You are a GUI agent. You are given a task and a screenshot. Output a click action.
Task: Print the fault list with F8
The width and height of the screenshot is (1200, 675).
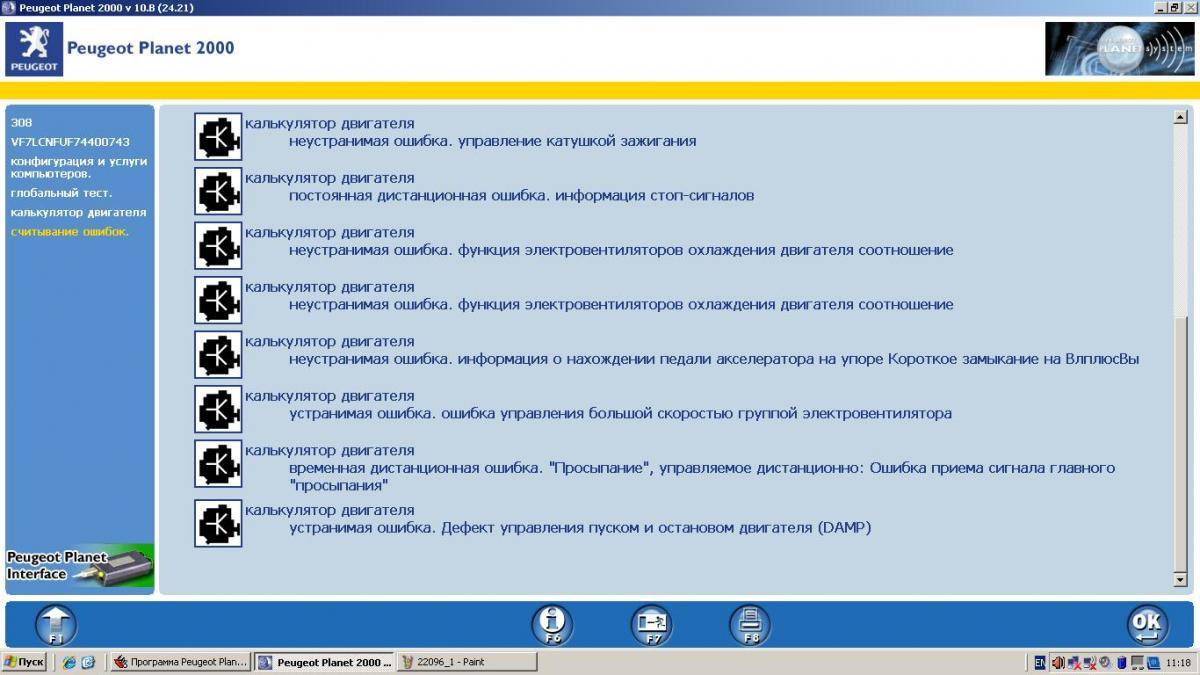tap(750, 625)
